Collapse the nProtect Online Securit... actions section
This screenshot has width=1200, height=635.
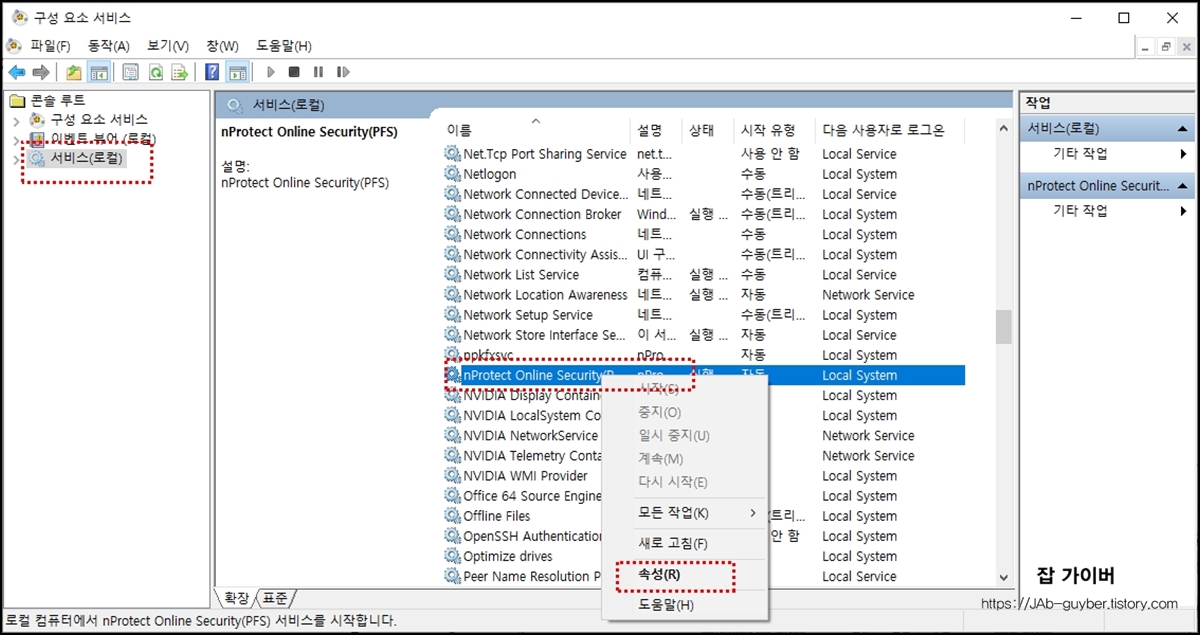1184,186
